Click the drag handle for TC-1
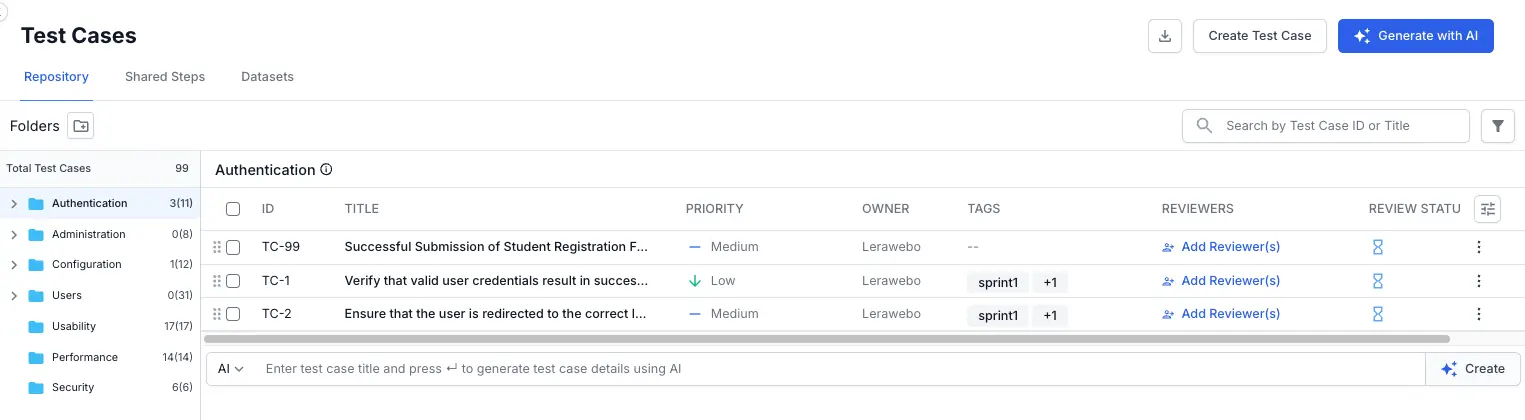This screenshot has width=1525, height=420. (217, 281)
